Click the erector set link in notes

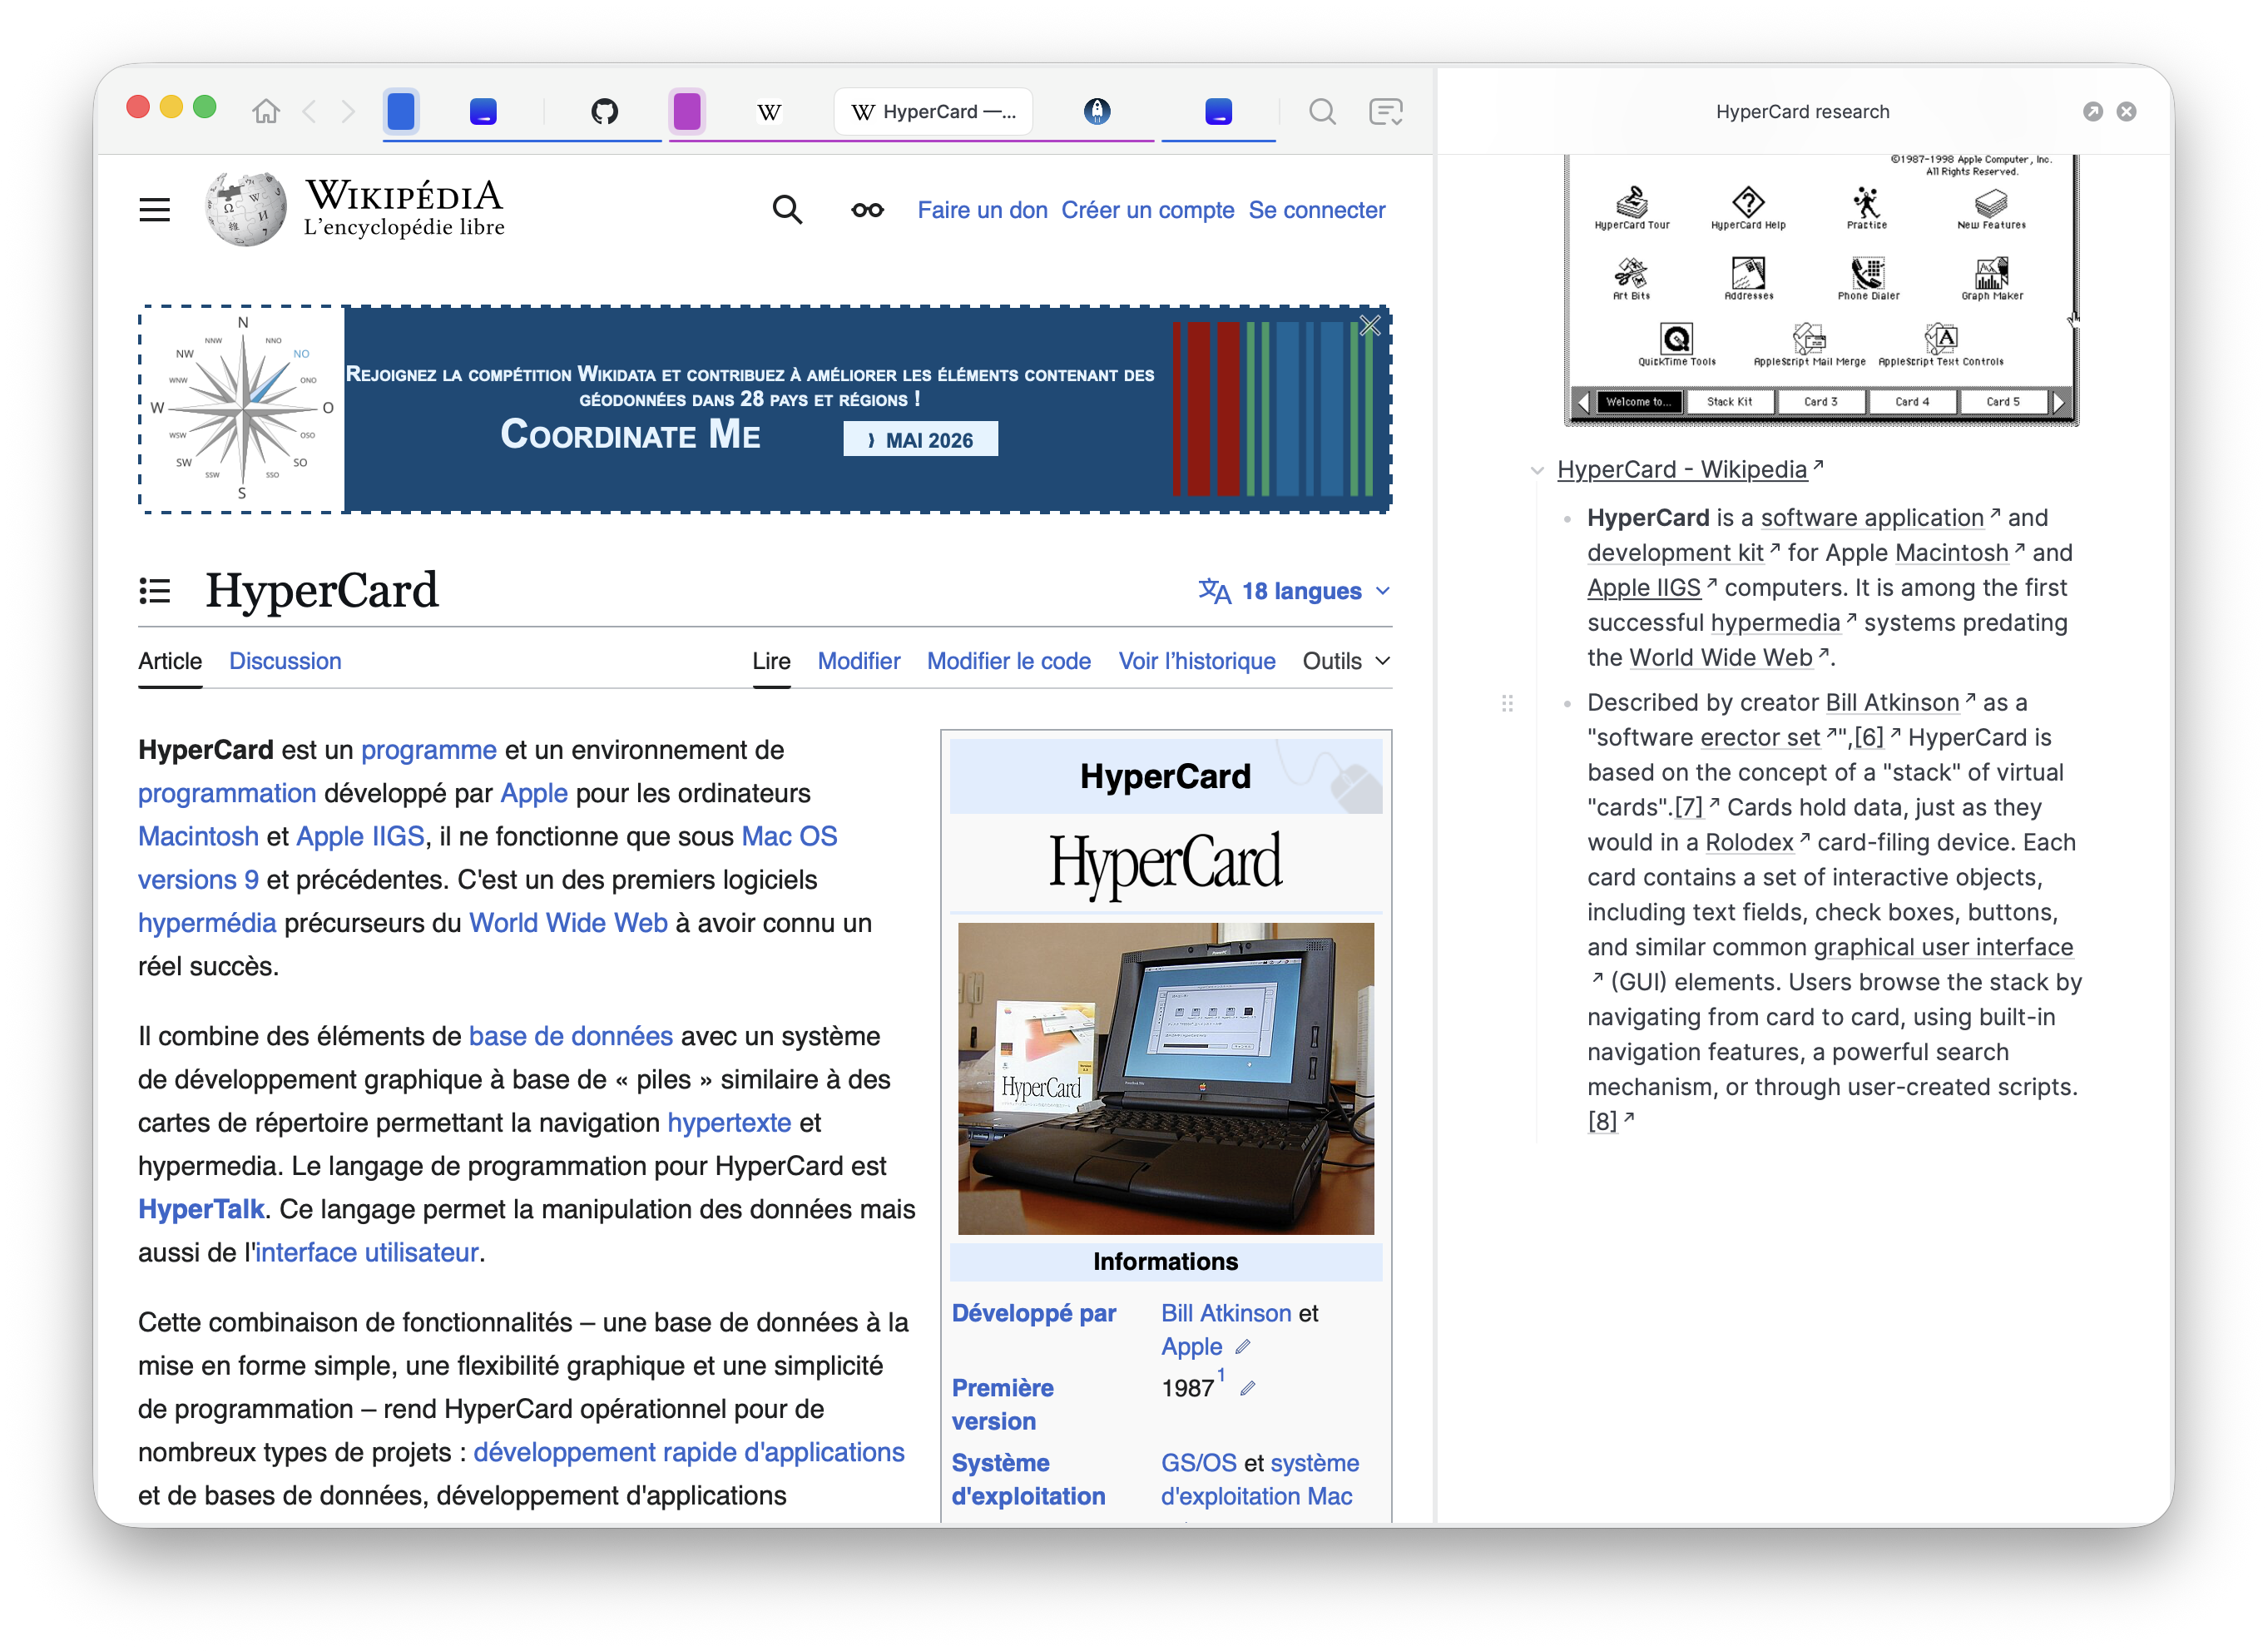click(x=1760, y=737)
